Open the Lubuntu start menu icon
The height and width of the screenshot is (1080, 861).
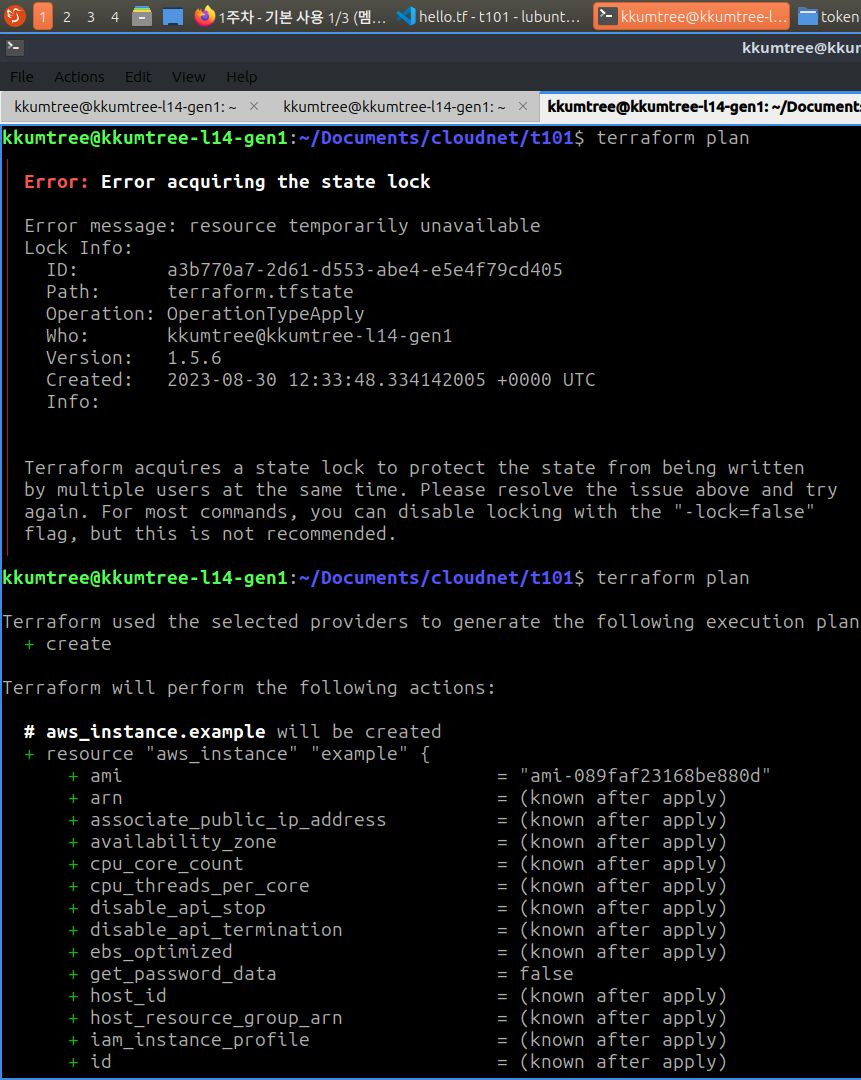[14, 15]
